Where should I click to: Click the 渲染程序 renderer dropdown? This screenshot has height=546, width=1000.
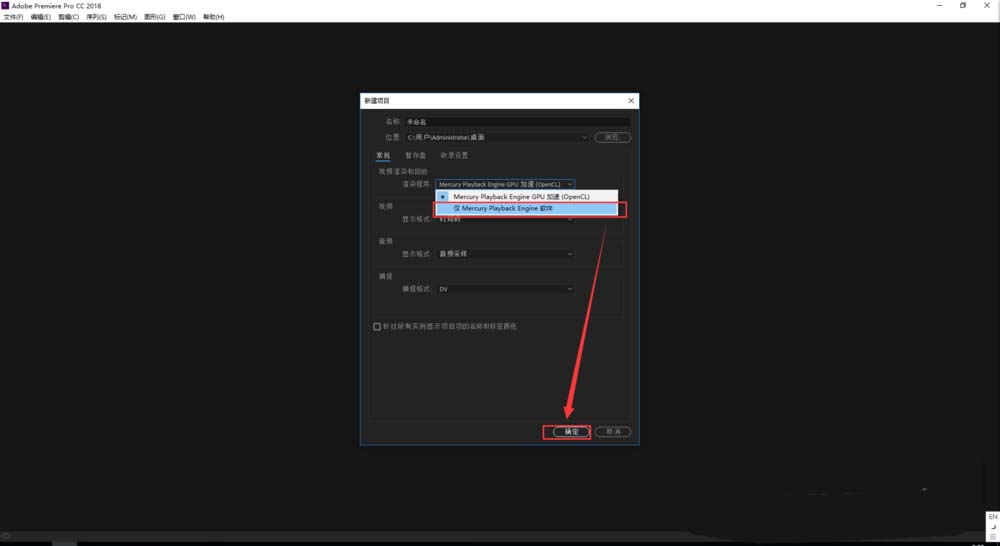coord(504,184)
